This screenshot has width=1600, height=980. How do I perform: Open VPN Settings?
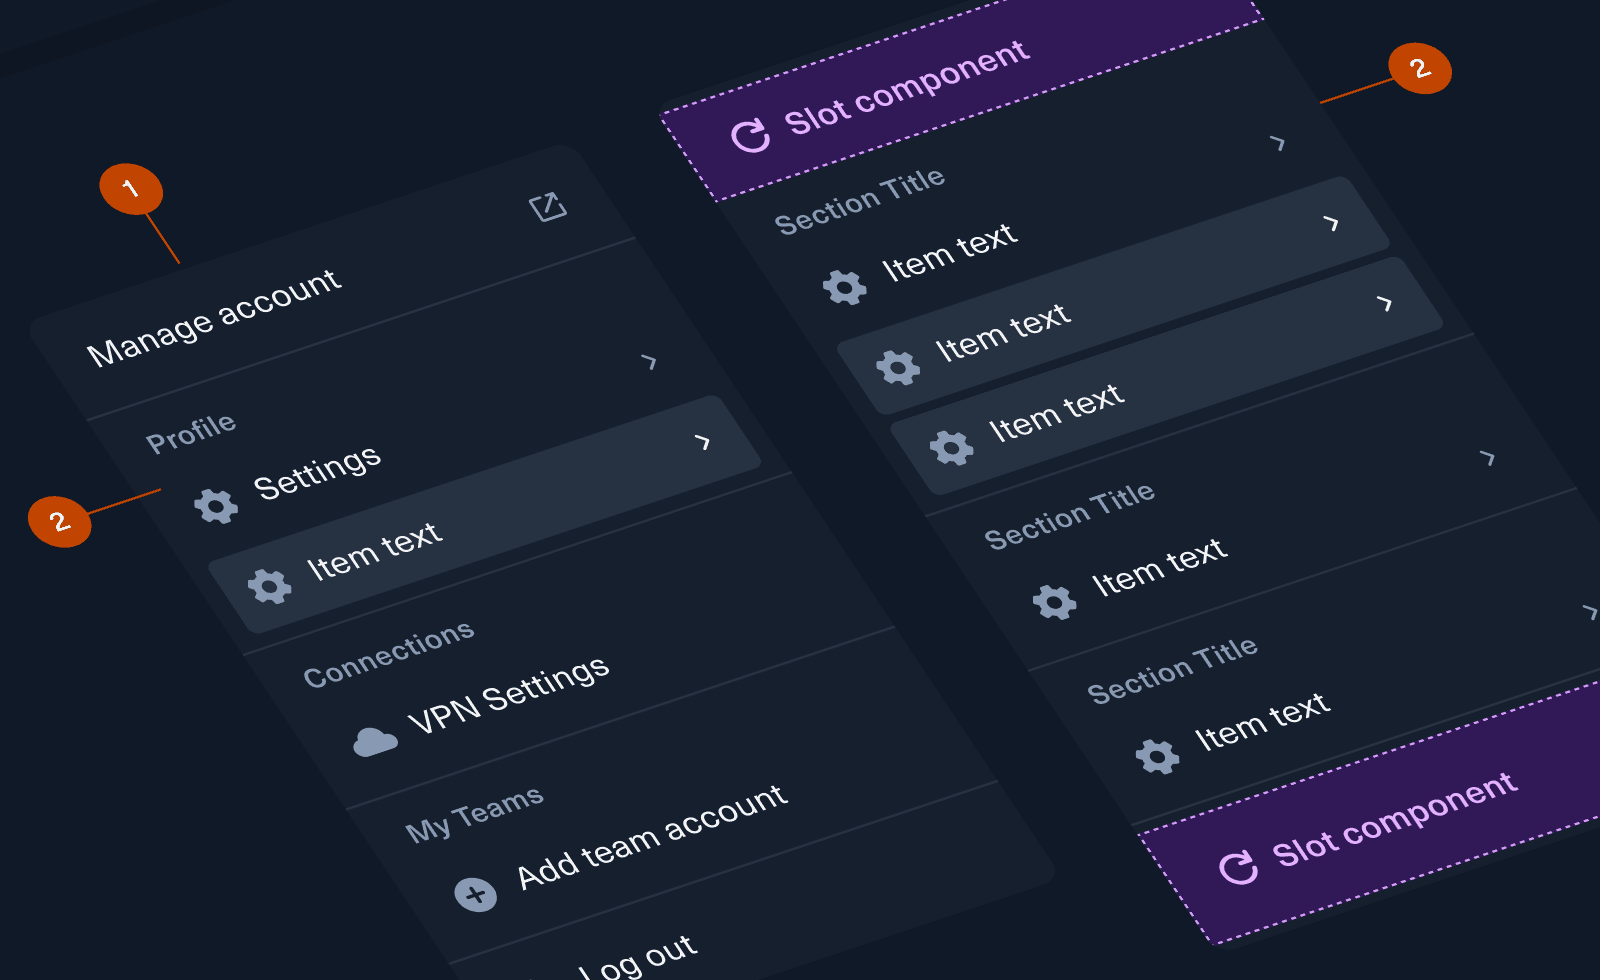pos(508,695)
